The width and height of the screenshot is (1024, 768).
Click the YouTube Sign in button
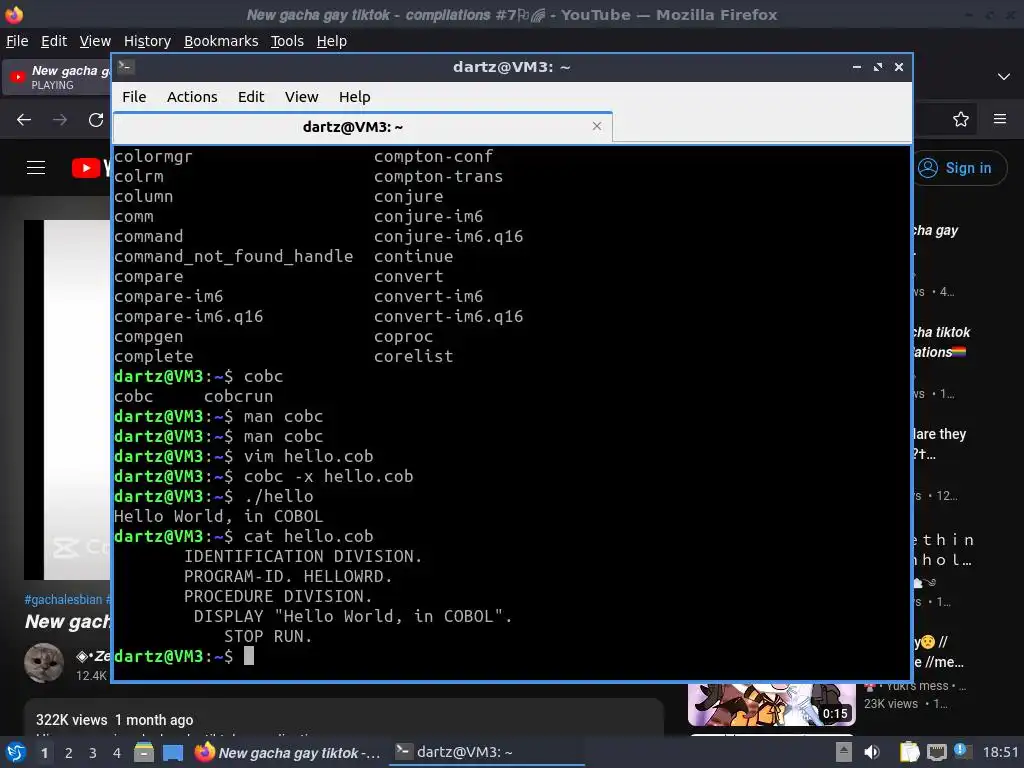(x=959, y=168)
